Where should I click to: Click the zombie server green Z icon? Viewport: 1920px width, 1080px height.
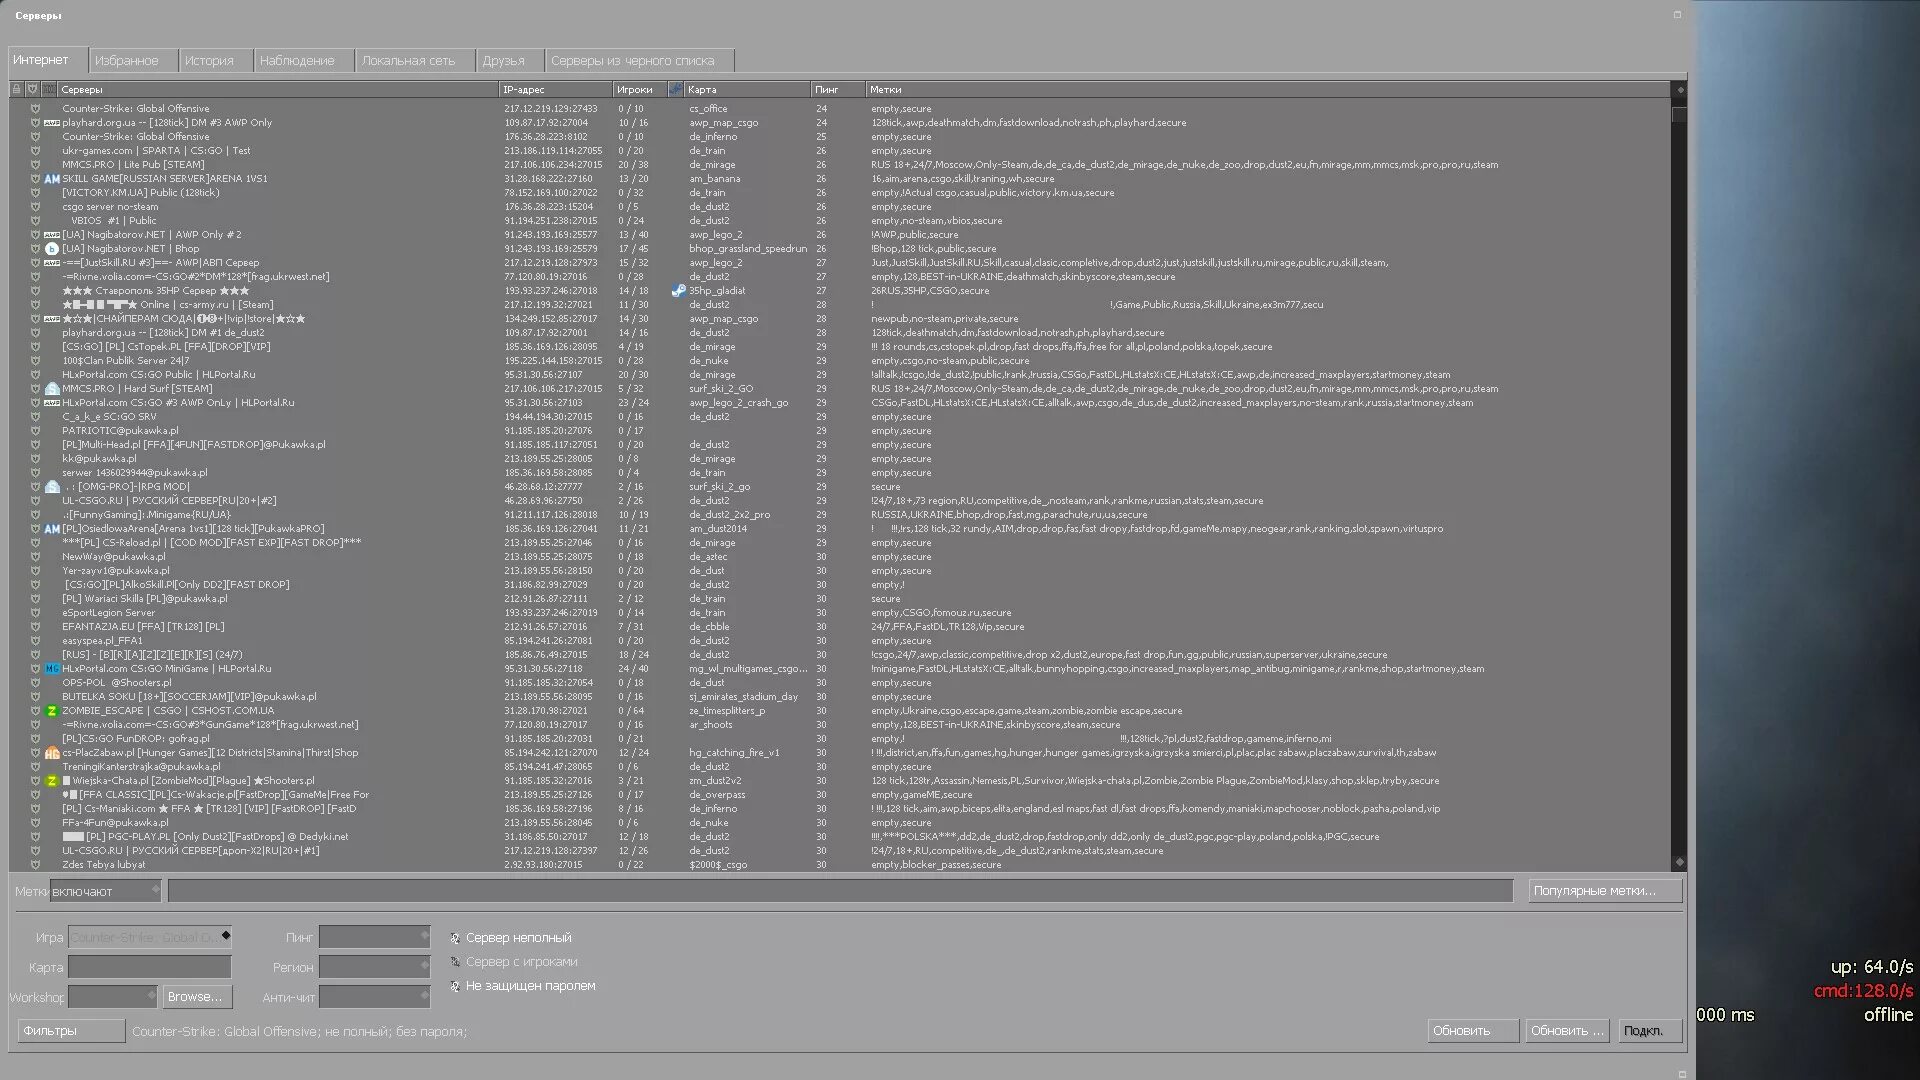53,709
